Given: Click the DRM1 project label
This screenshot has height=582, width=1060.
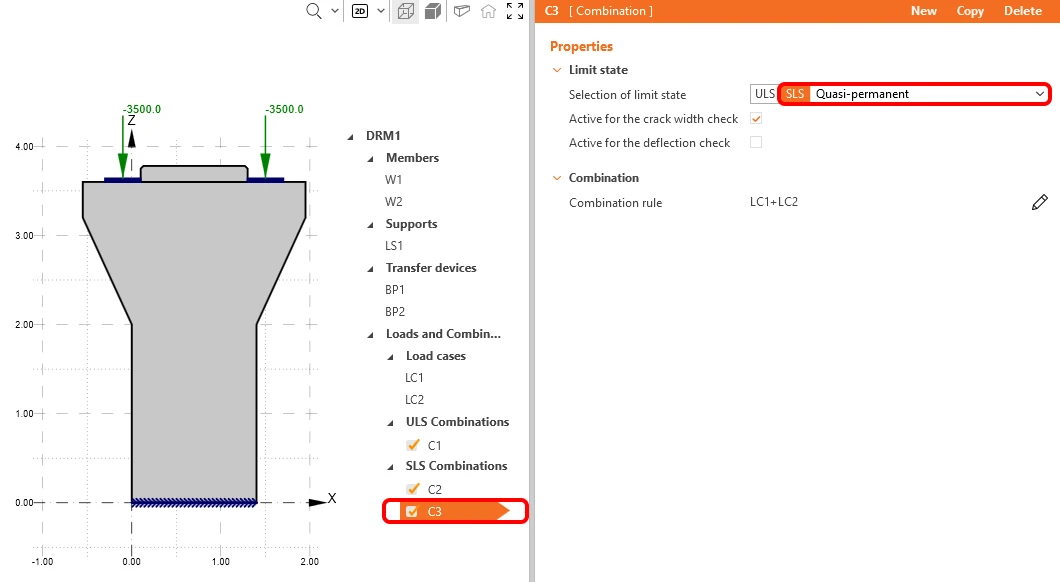Looking at the screenshot, I should pyautogui.click(x=383, y=136).
